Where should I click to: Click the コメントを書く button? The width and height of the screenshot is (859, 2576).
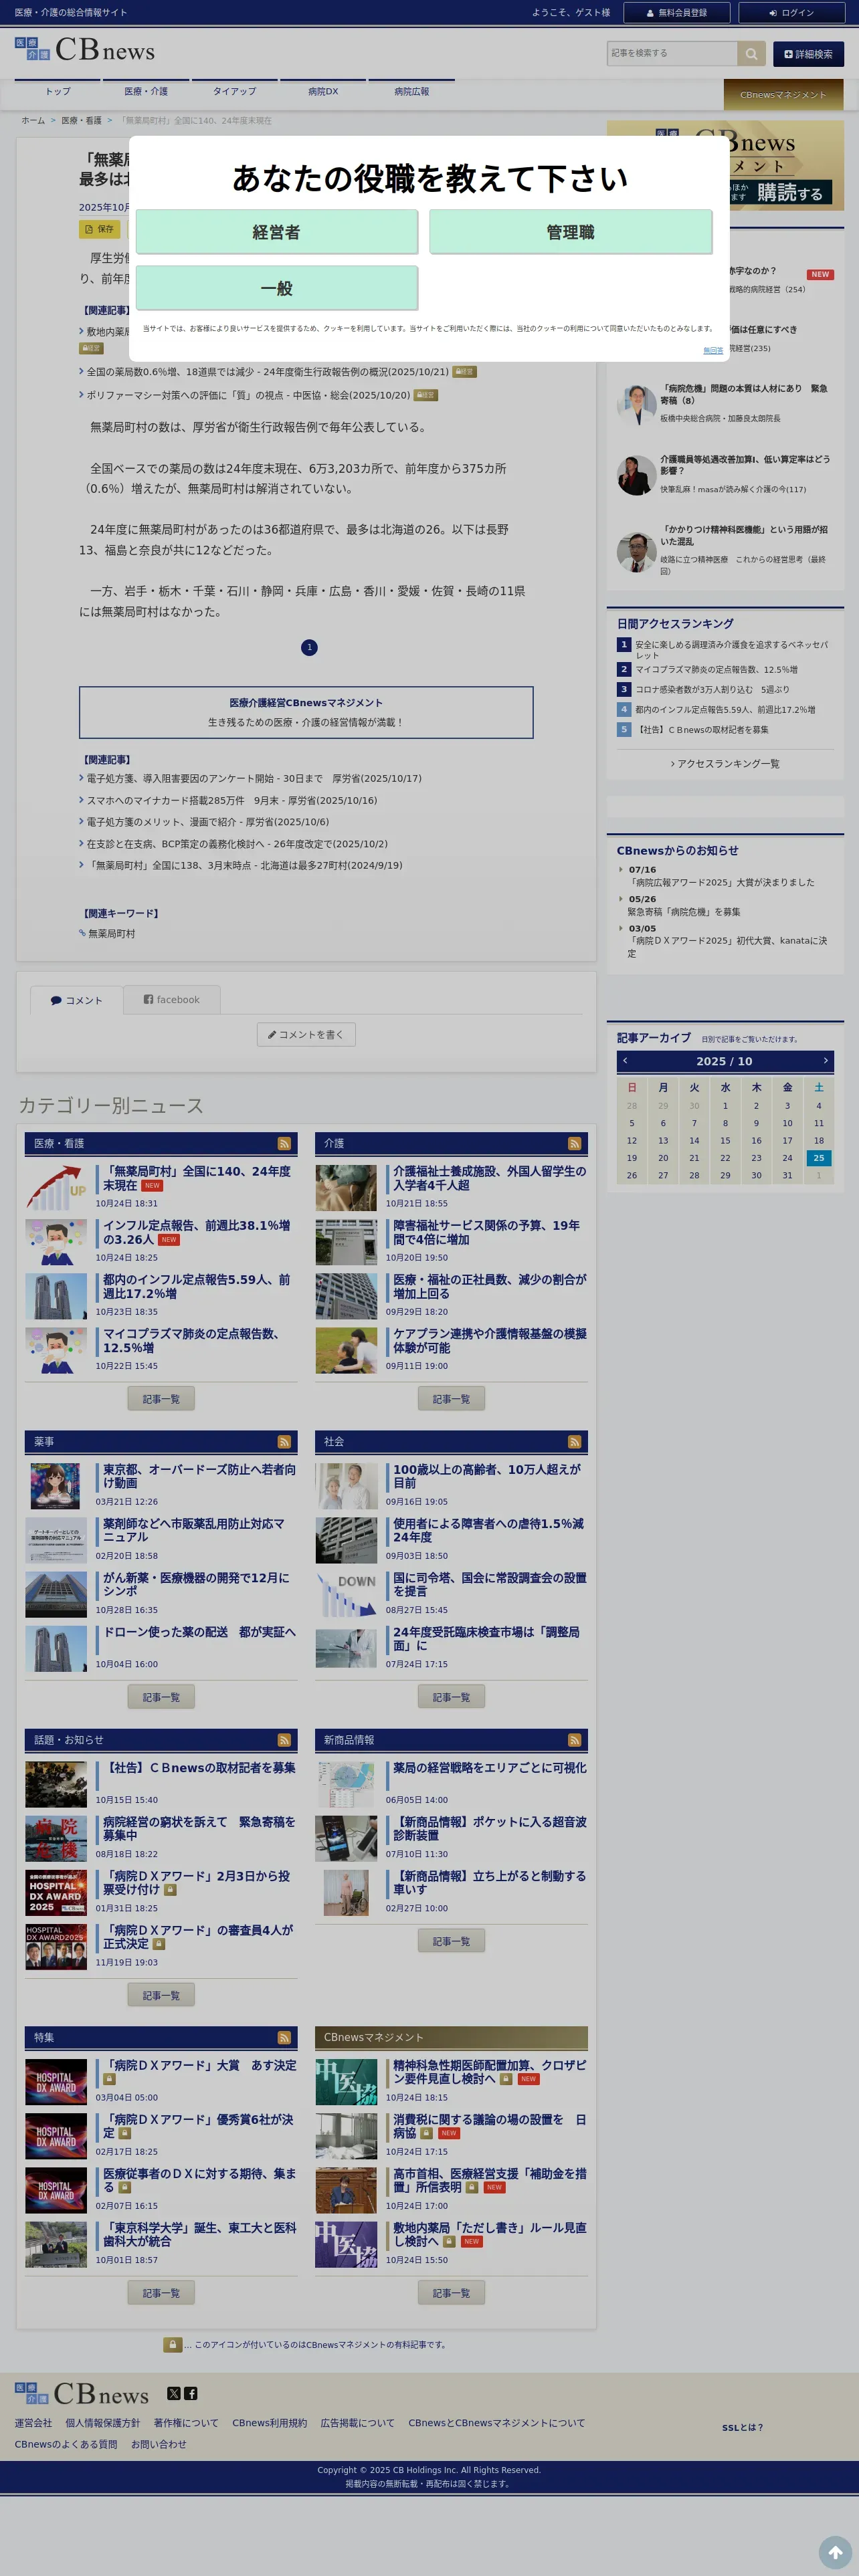pyautogui.click(x=306, y=1034)
